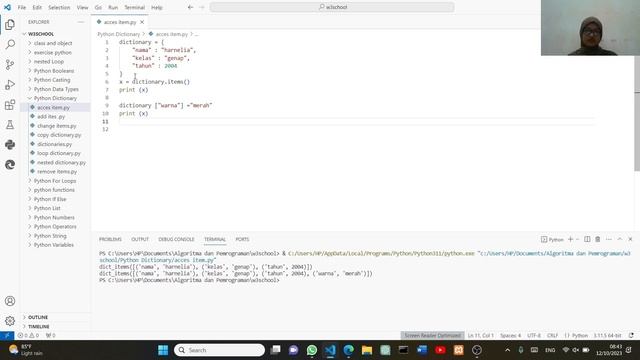The image size is (640, 360).
Task: Select the Python interpreter 3.11.5 64-bit
Action: point(607,336)
